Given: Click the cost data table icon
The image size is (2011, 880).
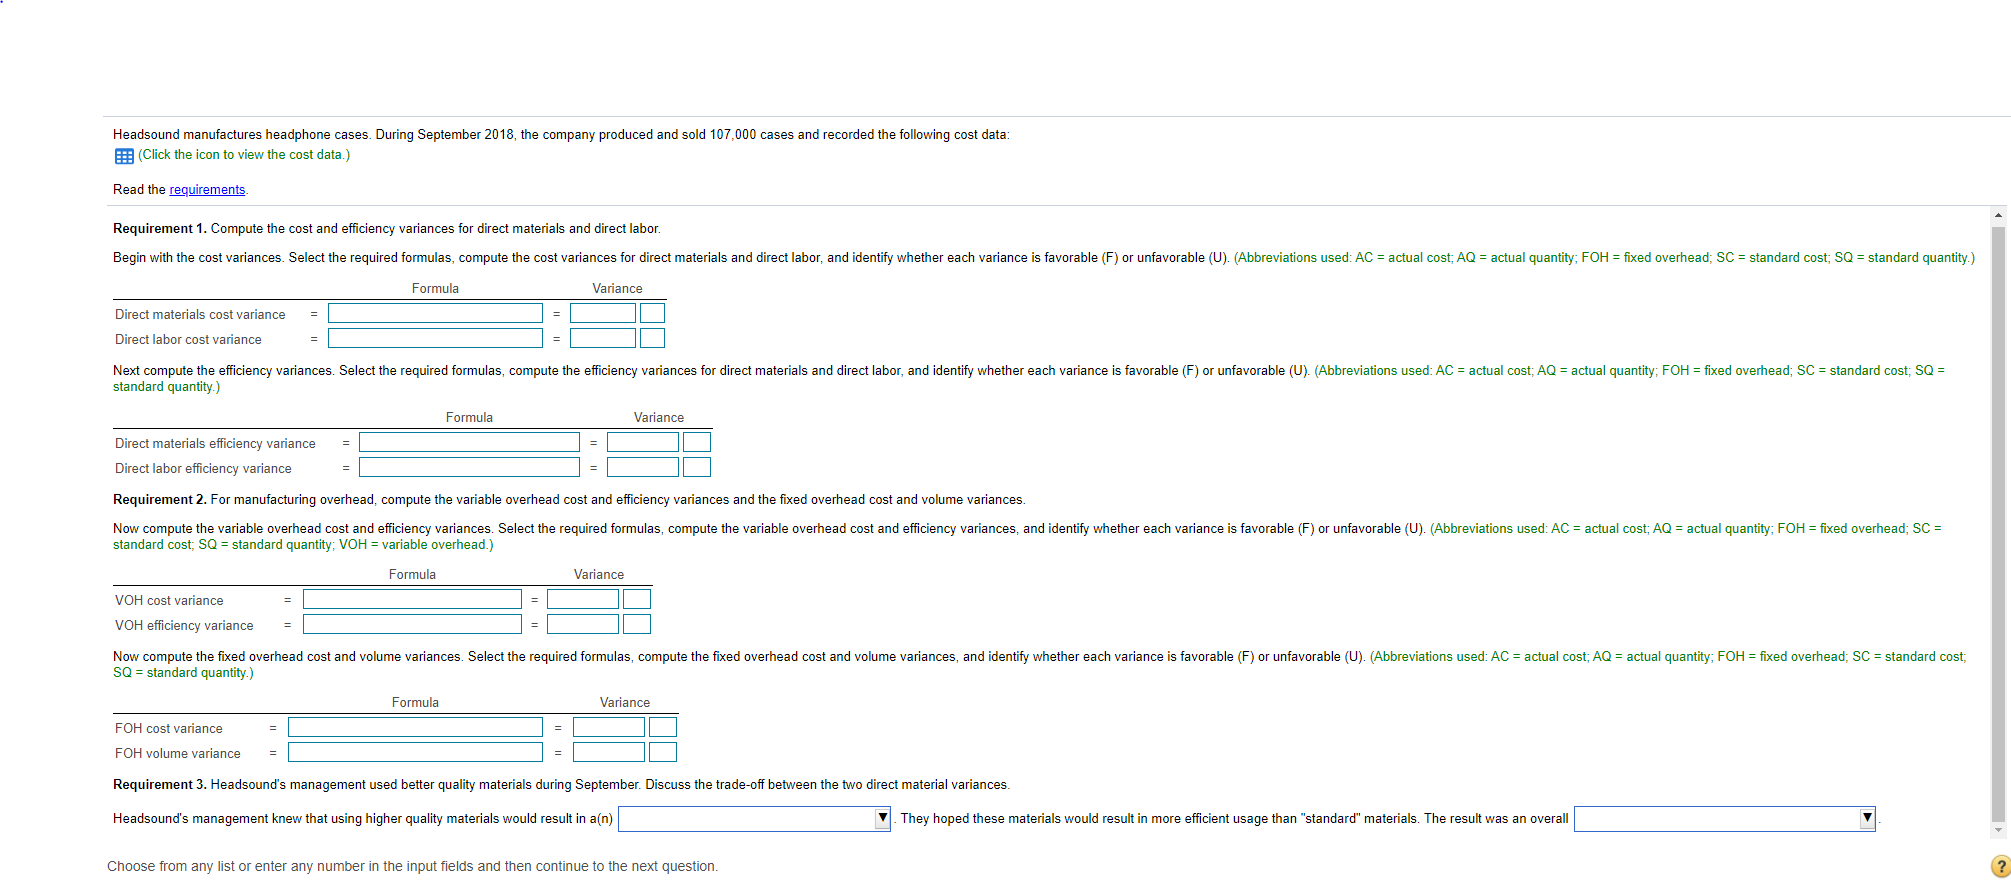Looking at the screenshot, I should 124,156.
